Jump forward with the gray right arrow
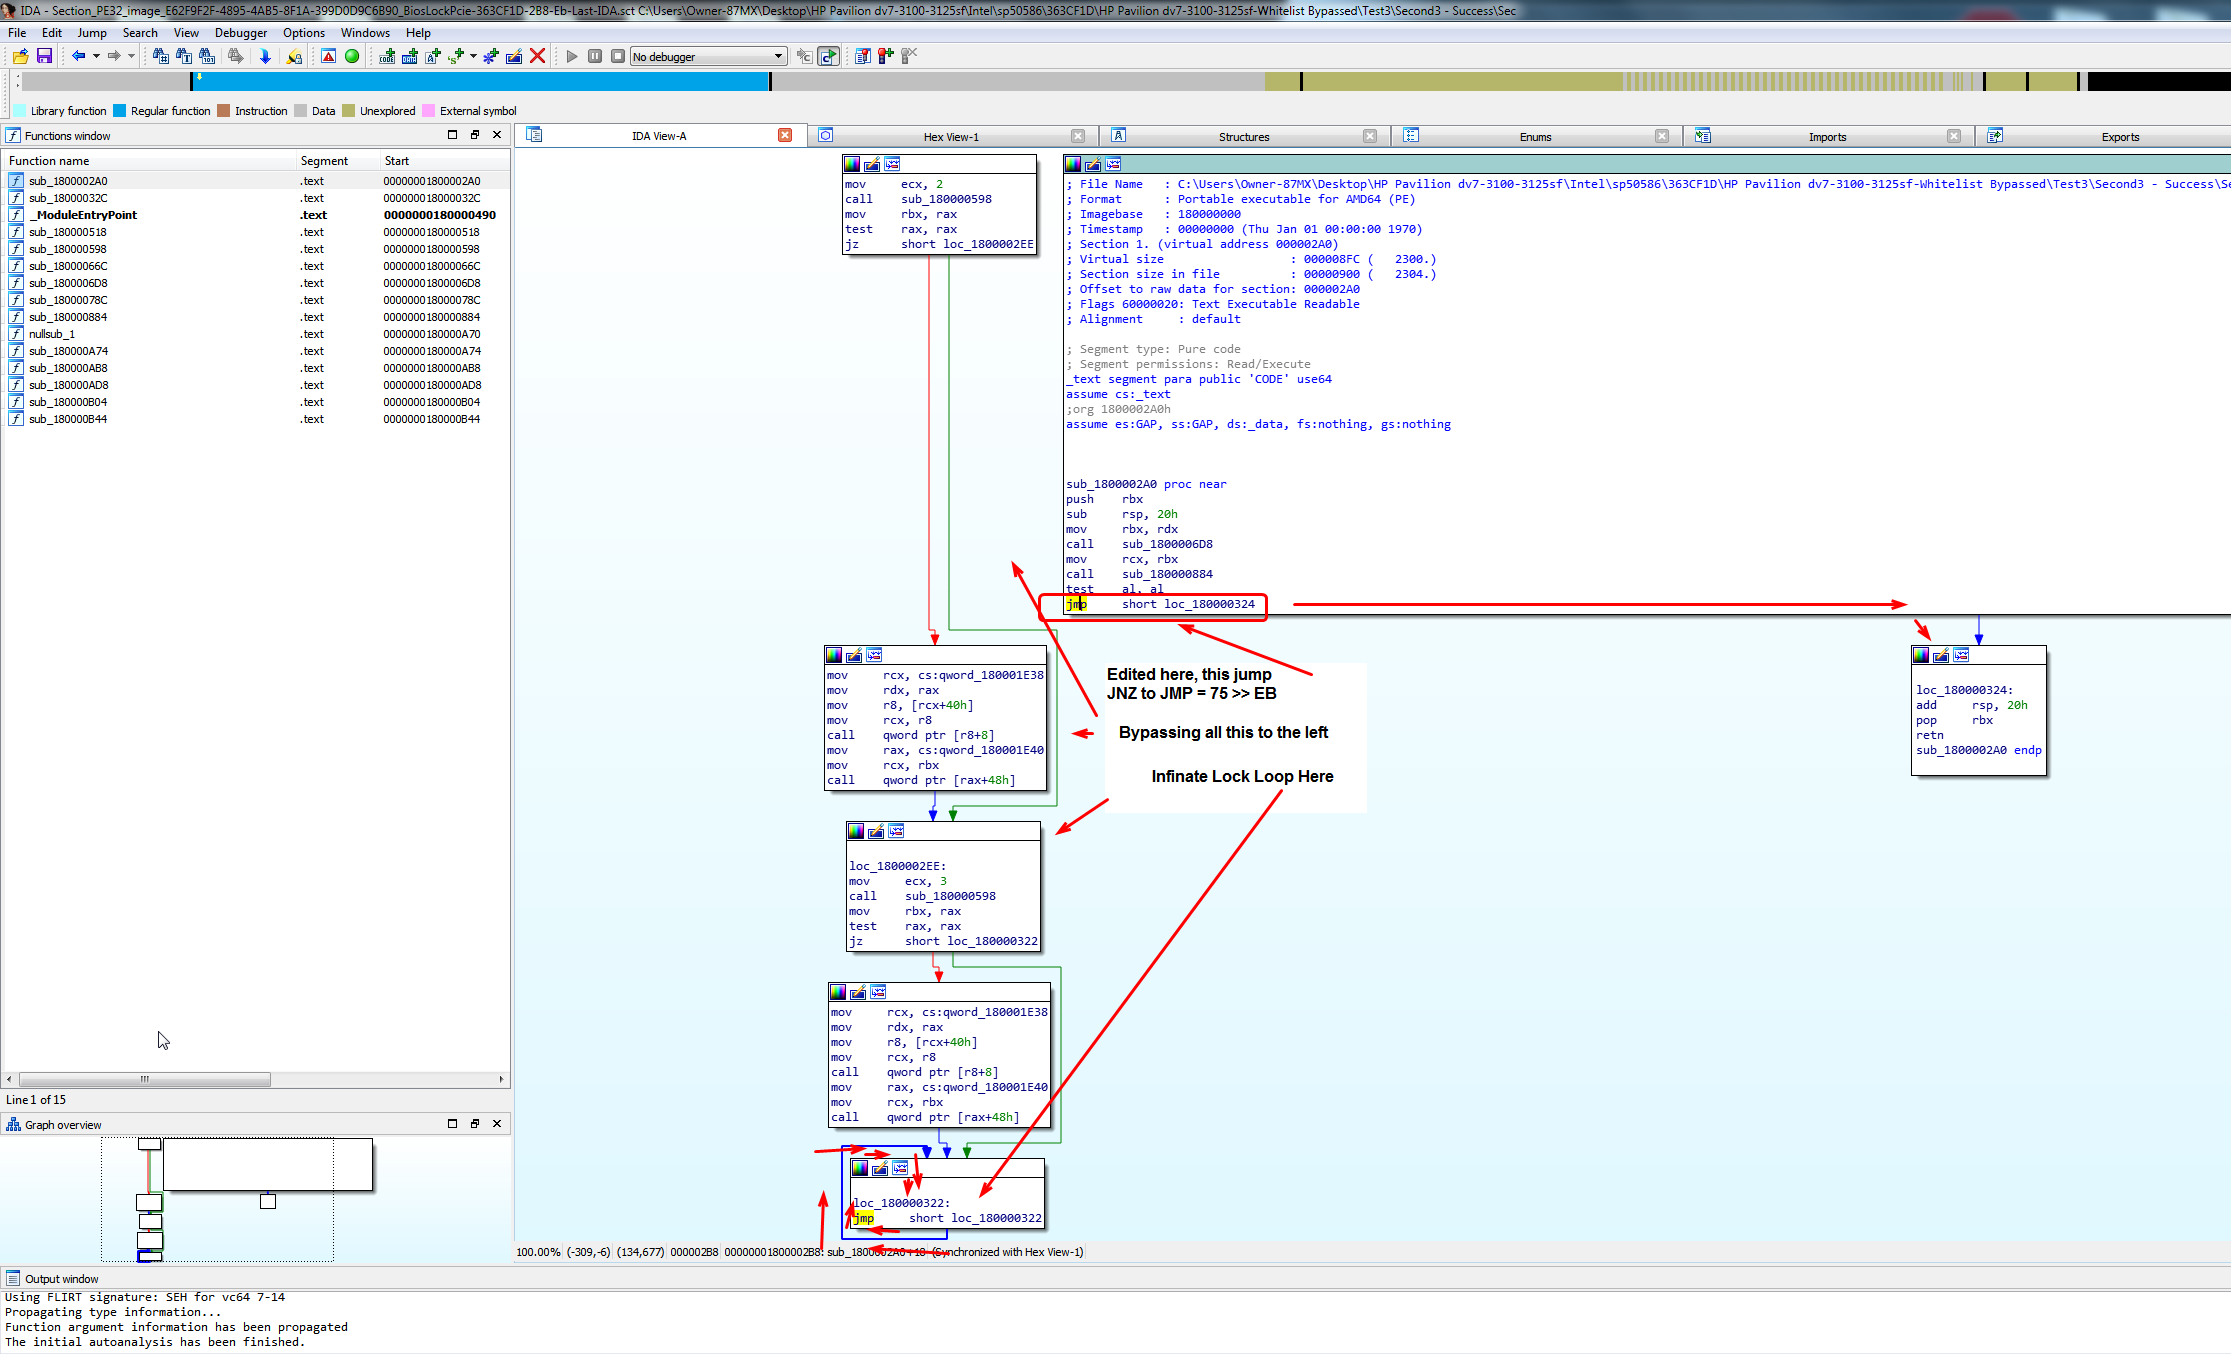Screen dimensions: 2231x1354 [x=114, y=56]
